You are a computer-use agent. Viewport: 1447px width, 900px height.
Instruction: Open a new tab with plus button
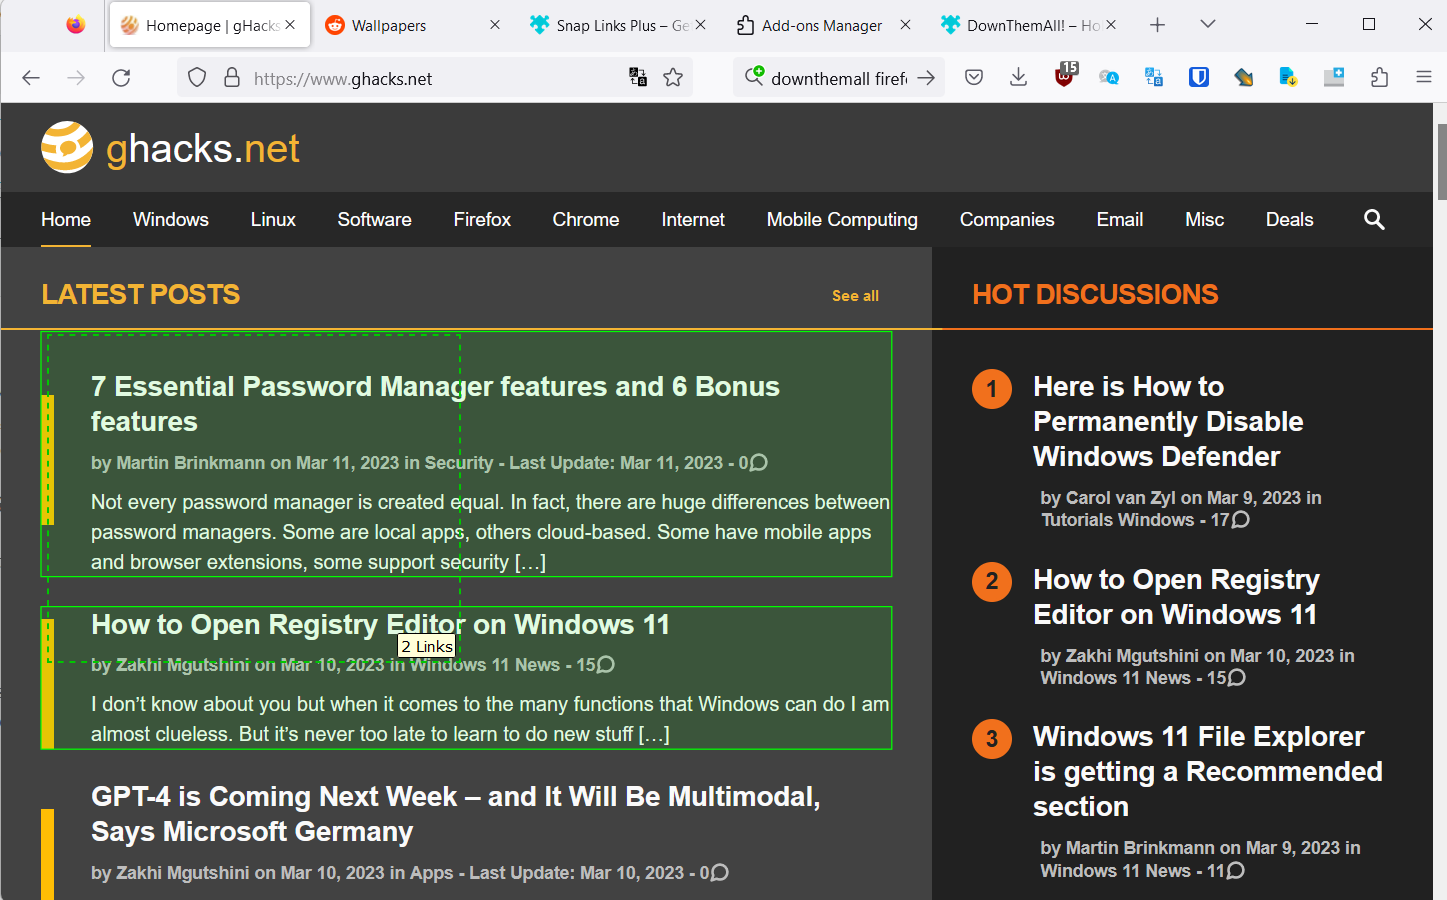1157,25
